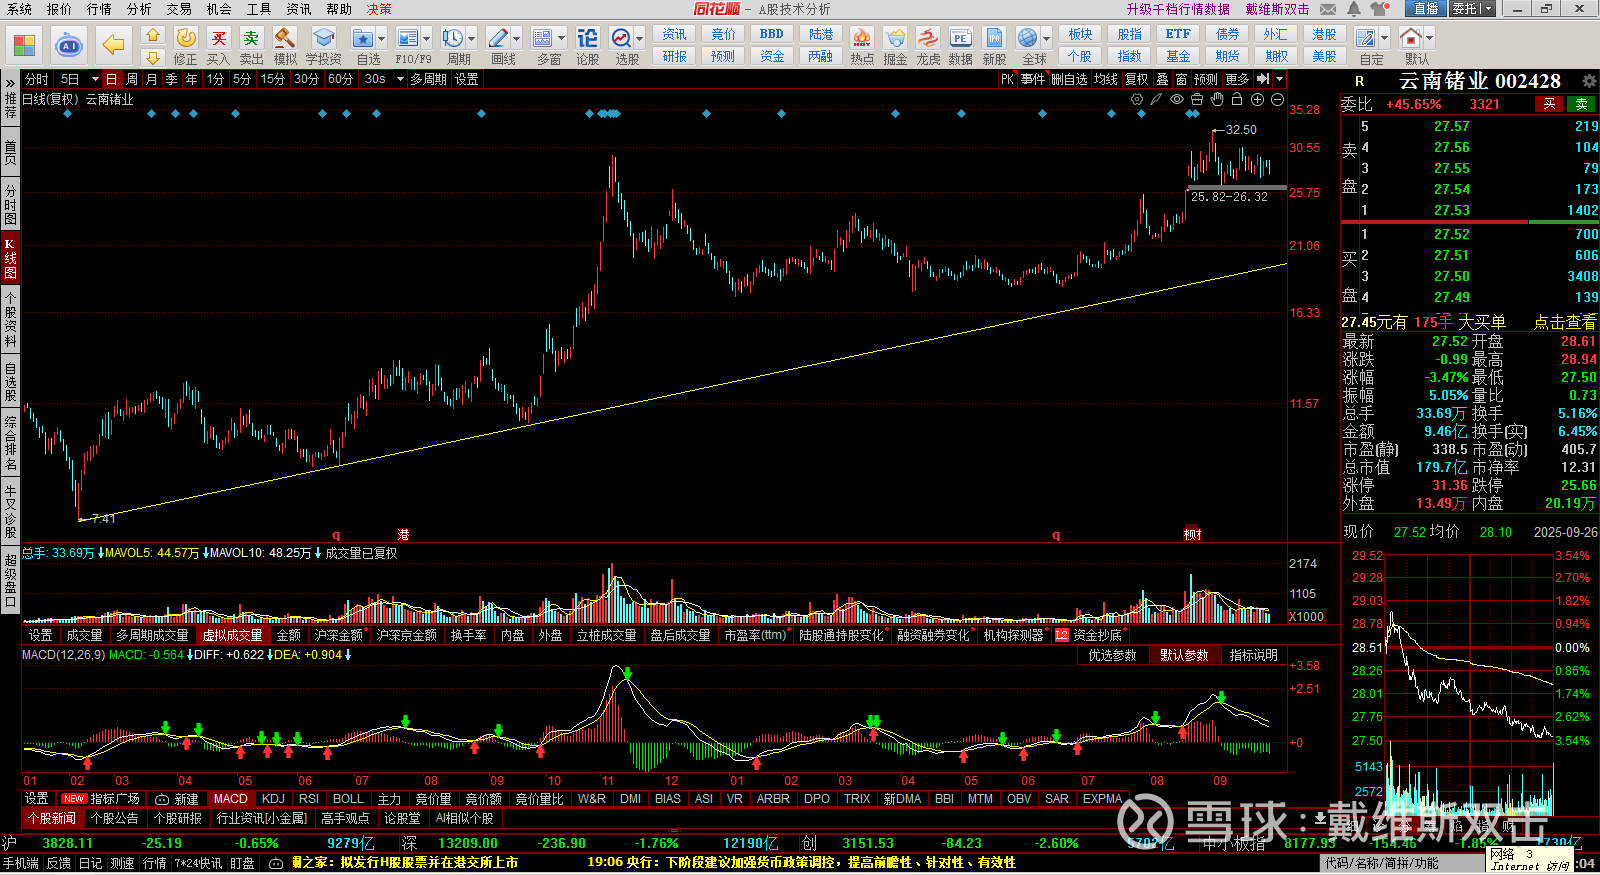Open chart settings gear above the K-line

(x=1137, y=99)
